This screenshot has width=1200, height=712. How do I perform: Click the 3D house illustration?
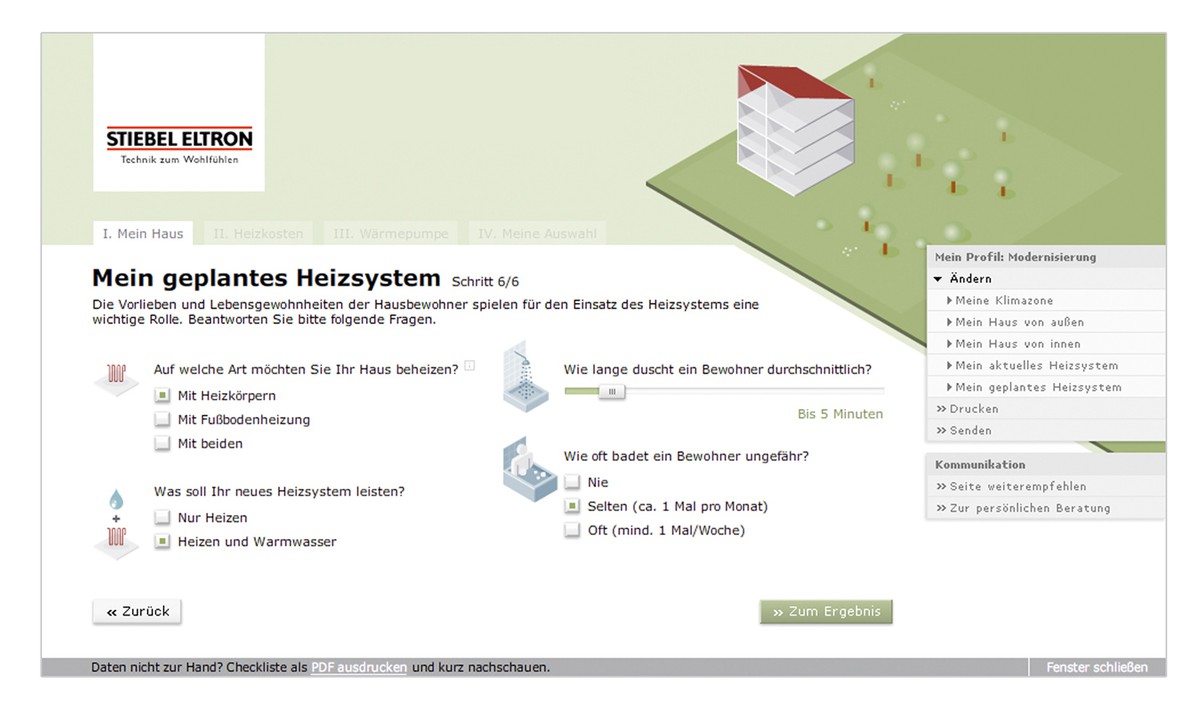click(793, 132)
